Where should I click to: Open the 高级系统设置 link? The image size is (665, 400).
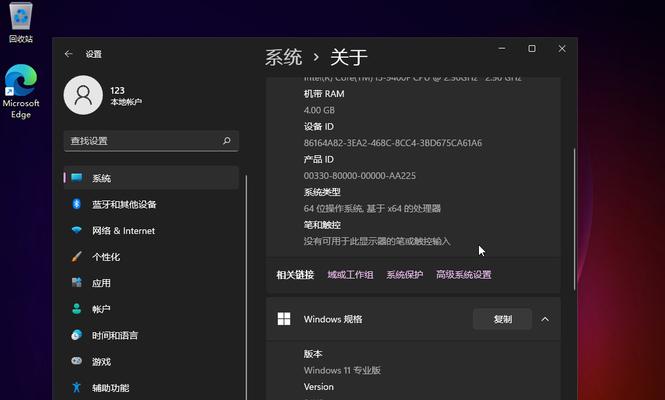[x=464, y=274]
